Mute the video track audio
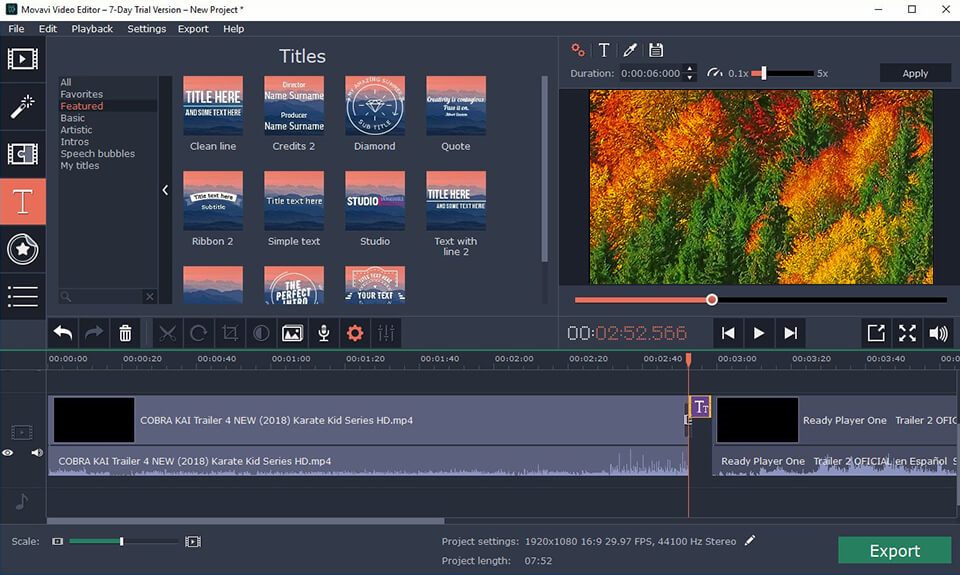This screenshot has height=575, width=960. pos(37,453)
